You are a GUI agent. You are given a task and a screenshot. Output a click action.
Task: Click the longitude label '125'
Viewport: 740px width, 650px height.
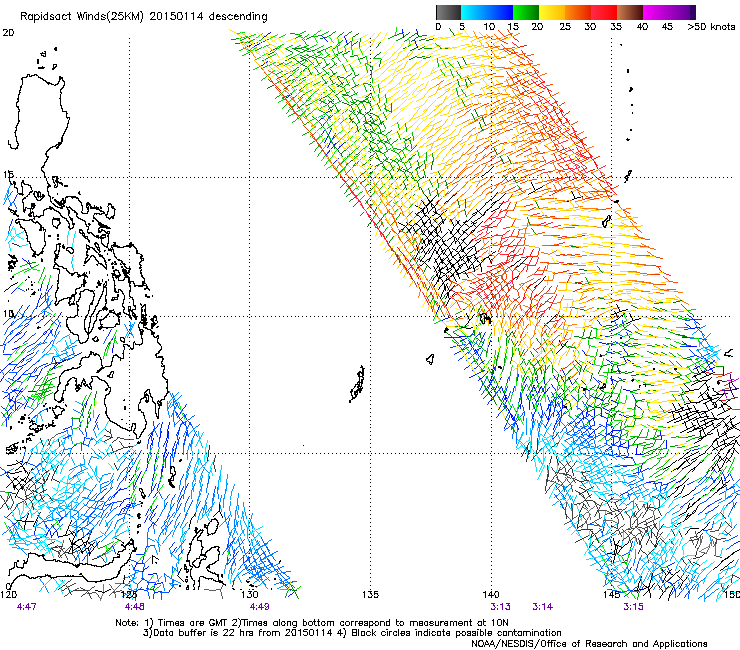click(129, 594)
